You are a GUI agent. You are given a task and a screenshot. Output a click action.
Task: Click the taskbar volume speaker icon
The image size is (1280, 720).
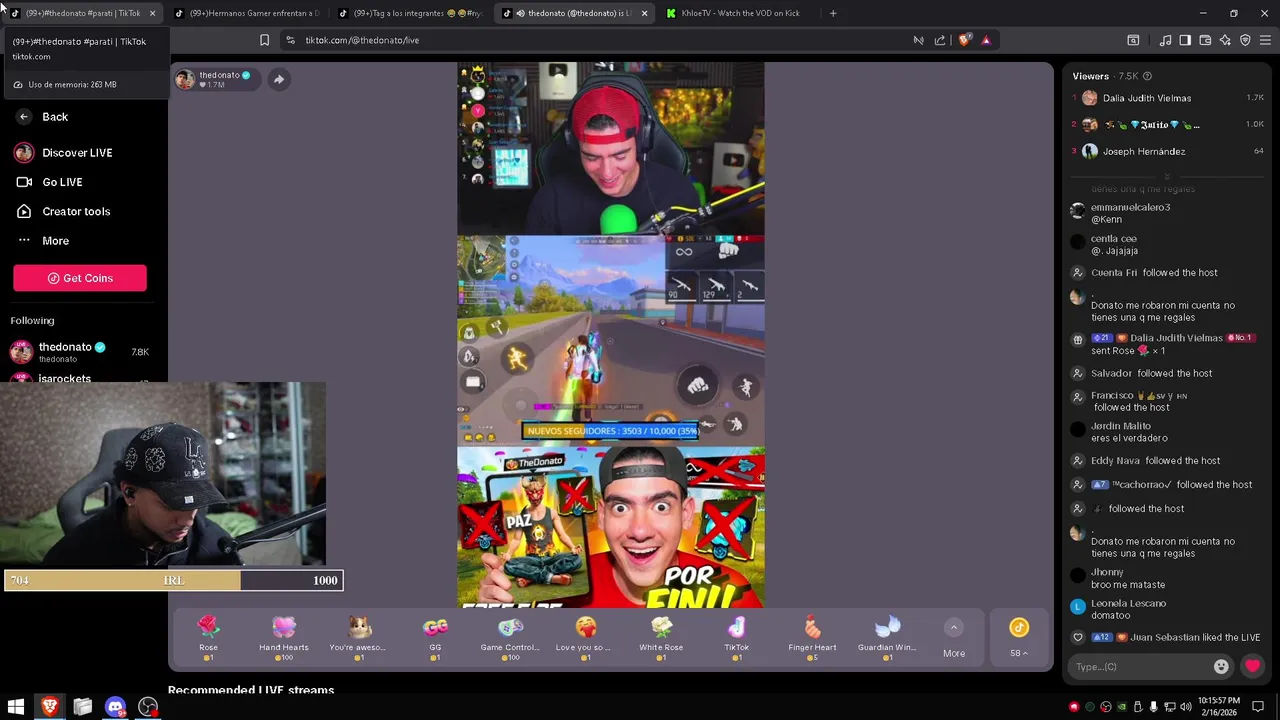pos(1185,707)
